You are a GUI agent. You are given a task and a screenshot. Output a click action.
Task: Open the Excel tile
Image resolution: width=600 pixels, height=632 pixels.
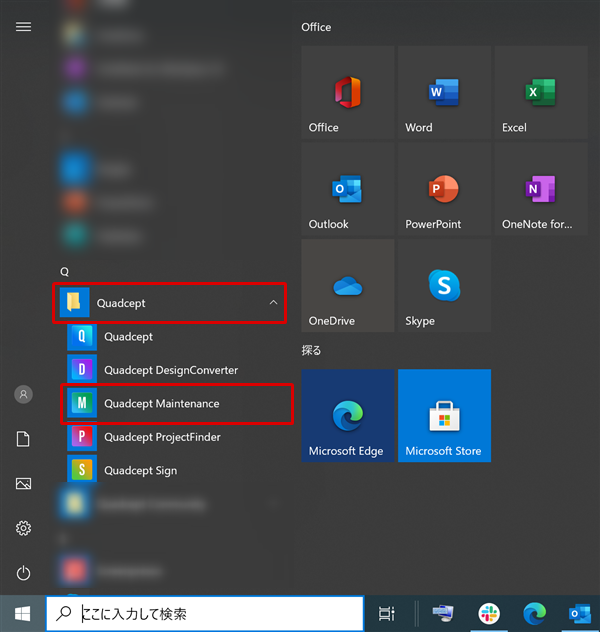click(541, 92)
